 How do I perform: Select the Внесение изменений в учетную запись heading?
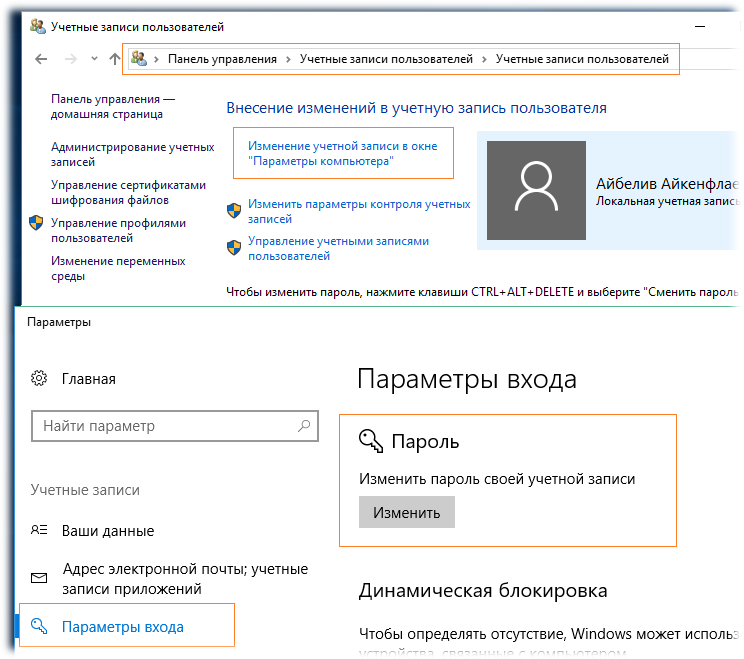pos(416,108)
